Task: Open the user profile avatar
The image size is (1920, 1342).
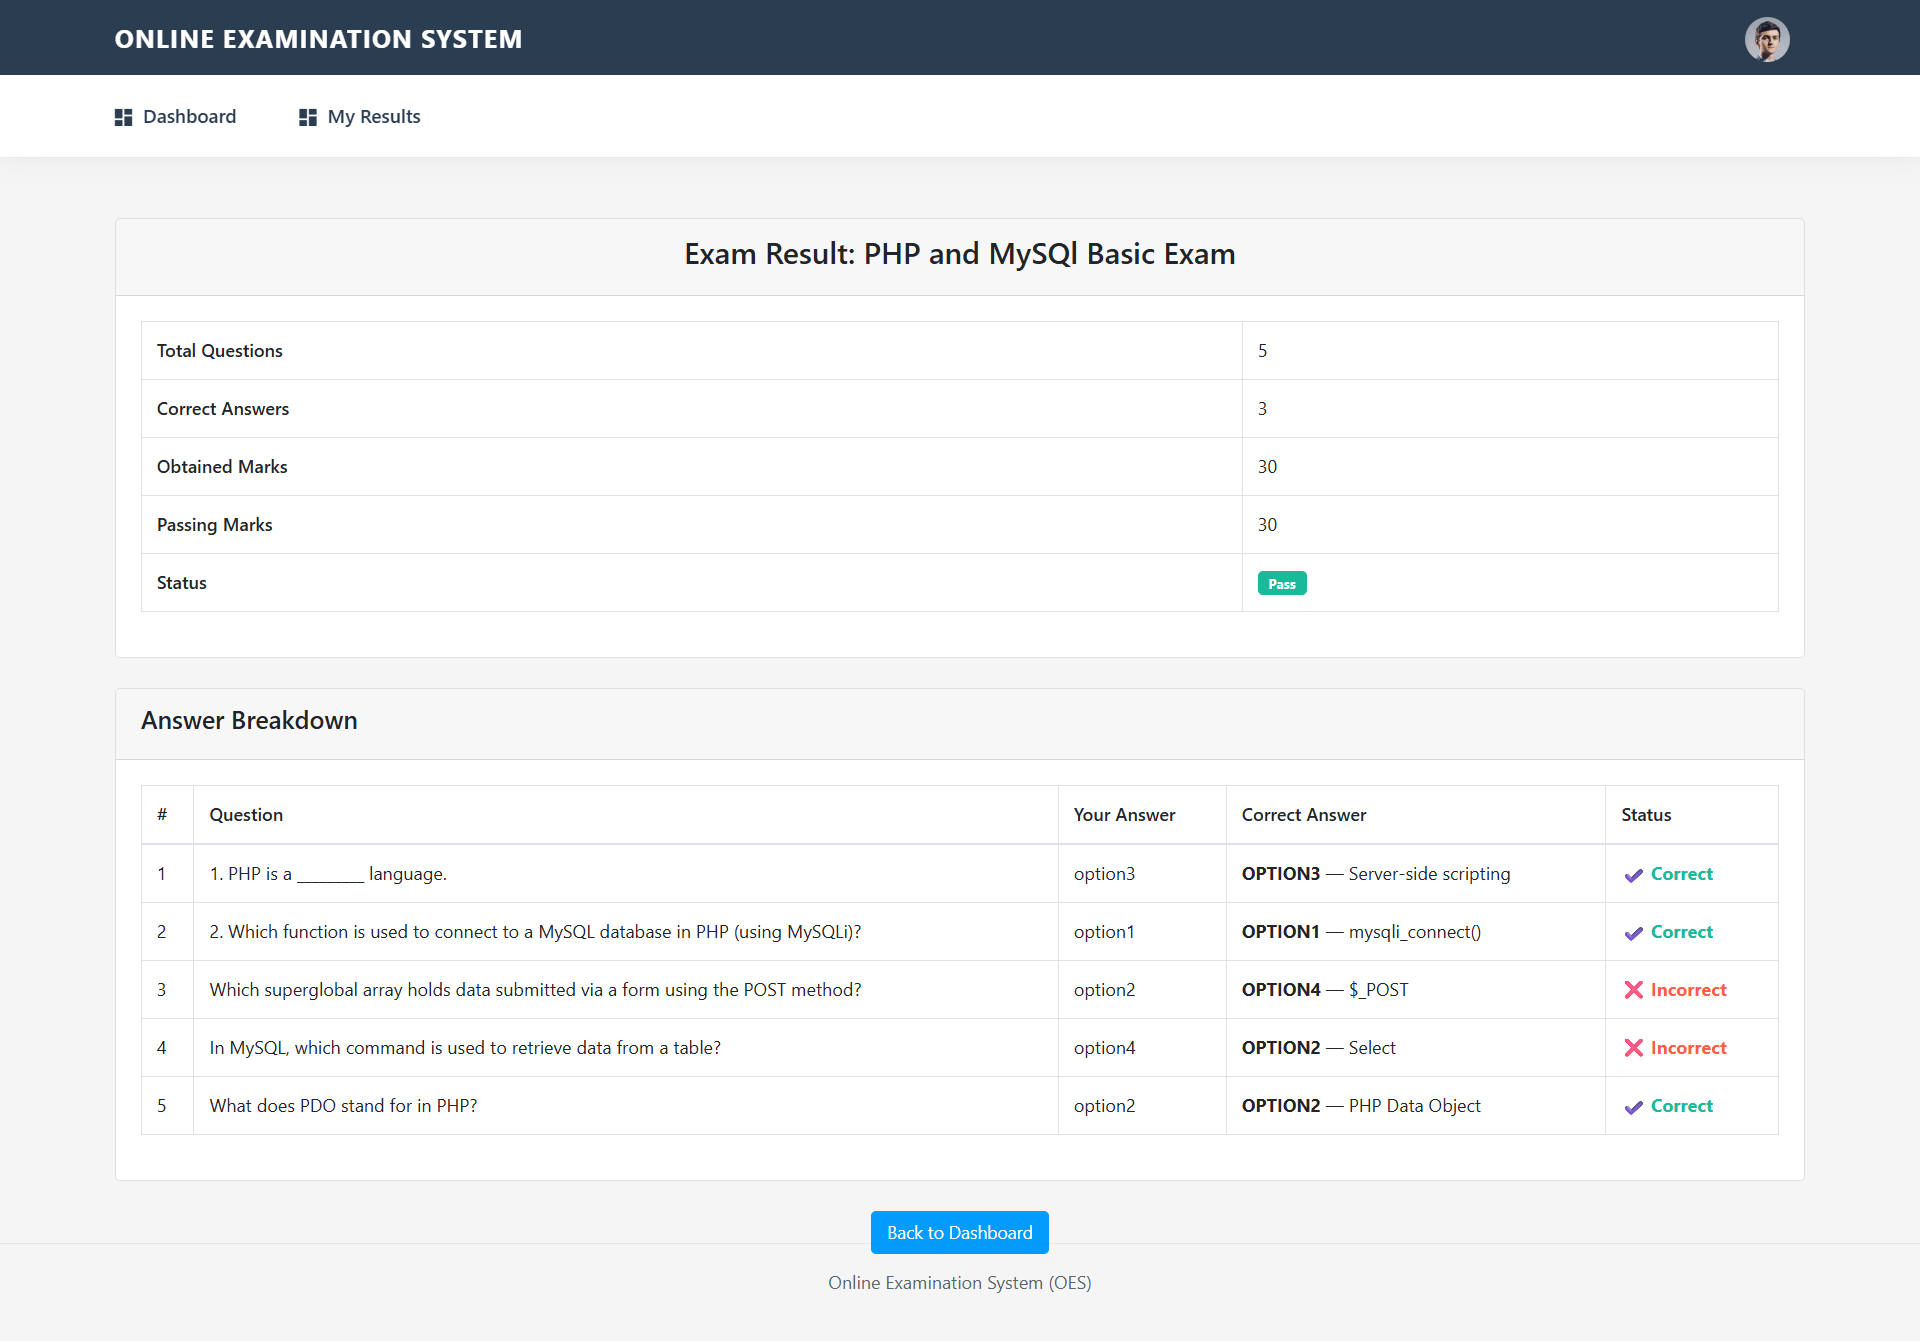Action: click(x=1766, y=40)
